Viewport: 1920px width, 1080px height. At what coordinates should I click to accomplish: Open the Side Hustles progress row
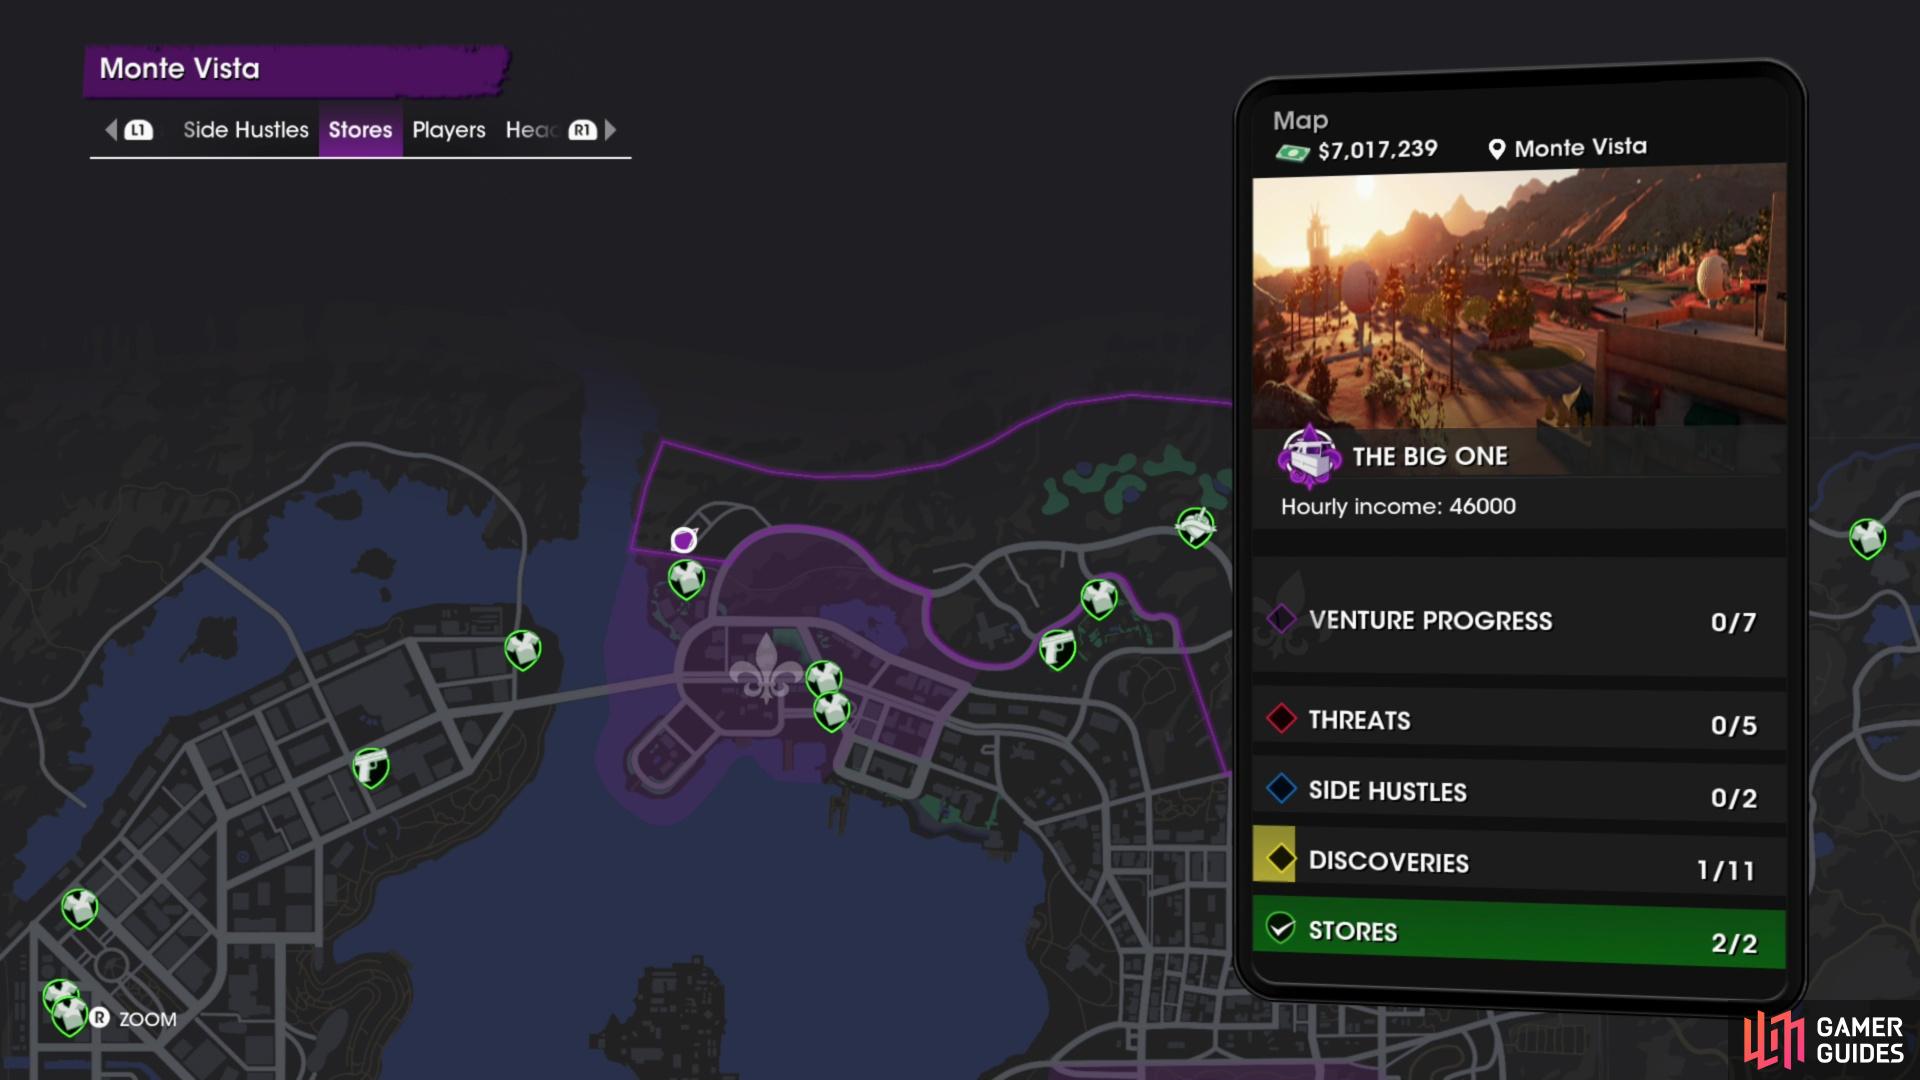coord(1518,792)
